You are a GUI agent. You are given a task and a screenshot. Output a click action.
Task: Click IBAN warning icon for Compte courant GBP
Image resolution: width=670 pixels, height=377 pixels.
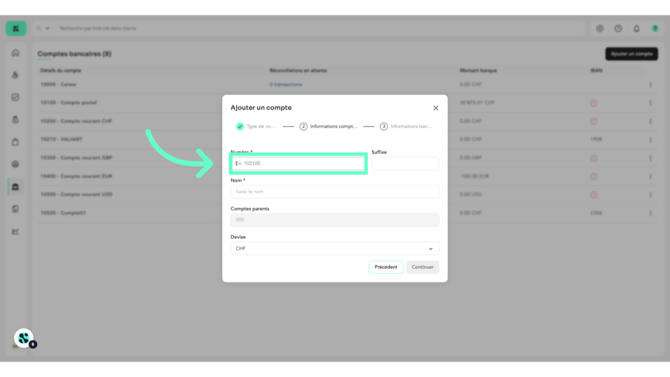pyautogui.click(x=594, y=158)
